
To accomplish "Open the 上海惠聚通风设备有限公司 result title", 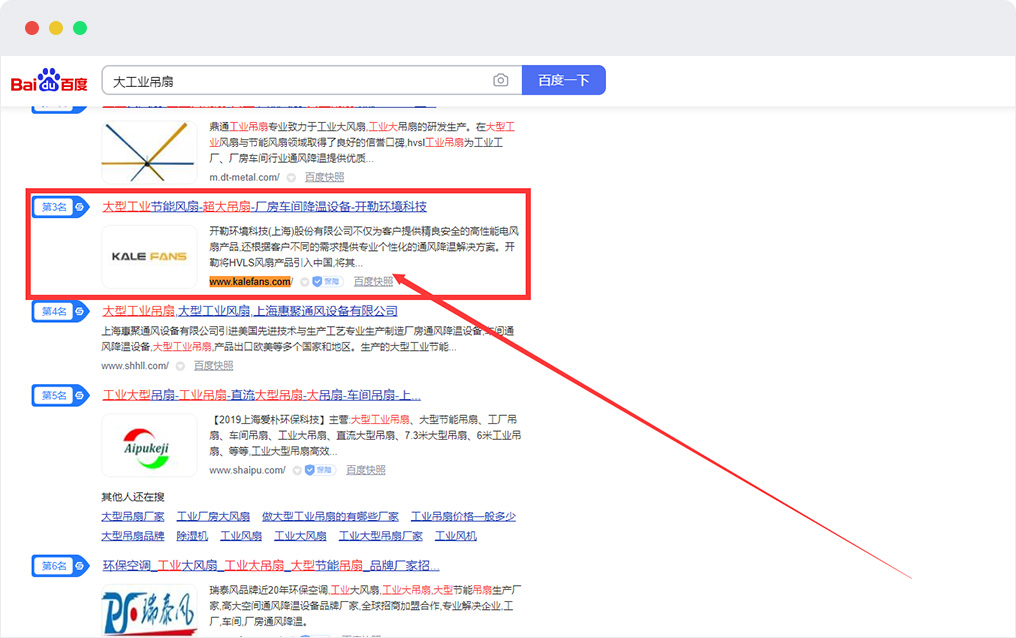I will (250, 312).
